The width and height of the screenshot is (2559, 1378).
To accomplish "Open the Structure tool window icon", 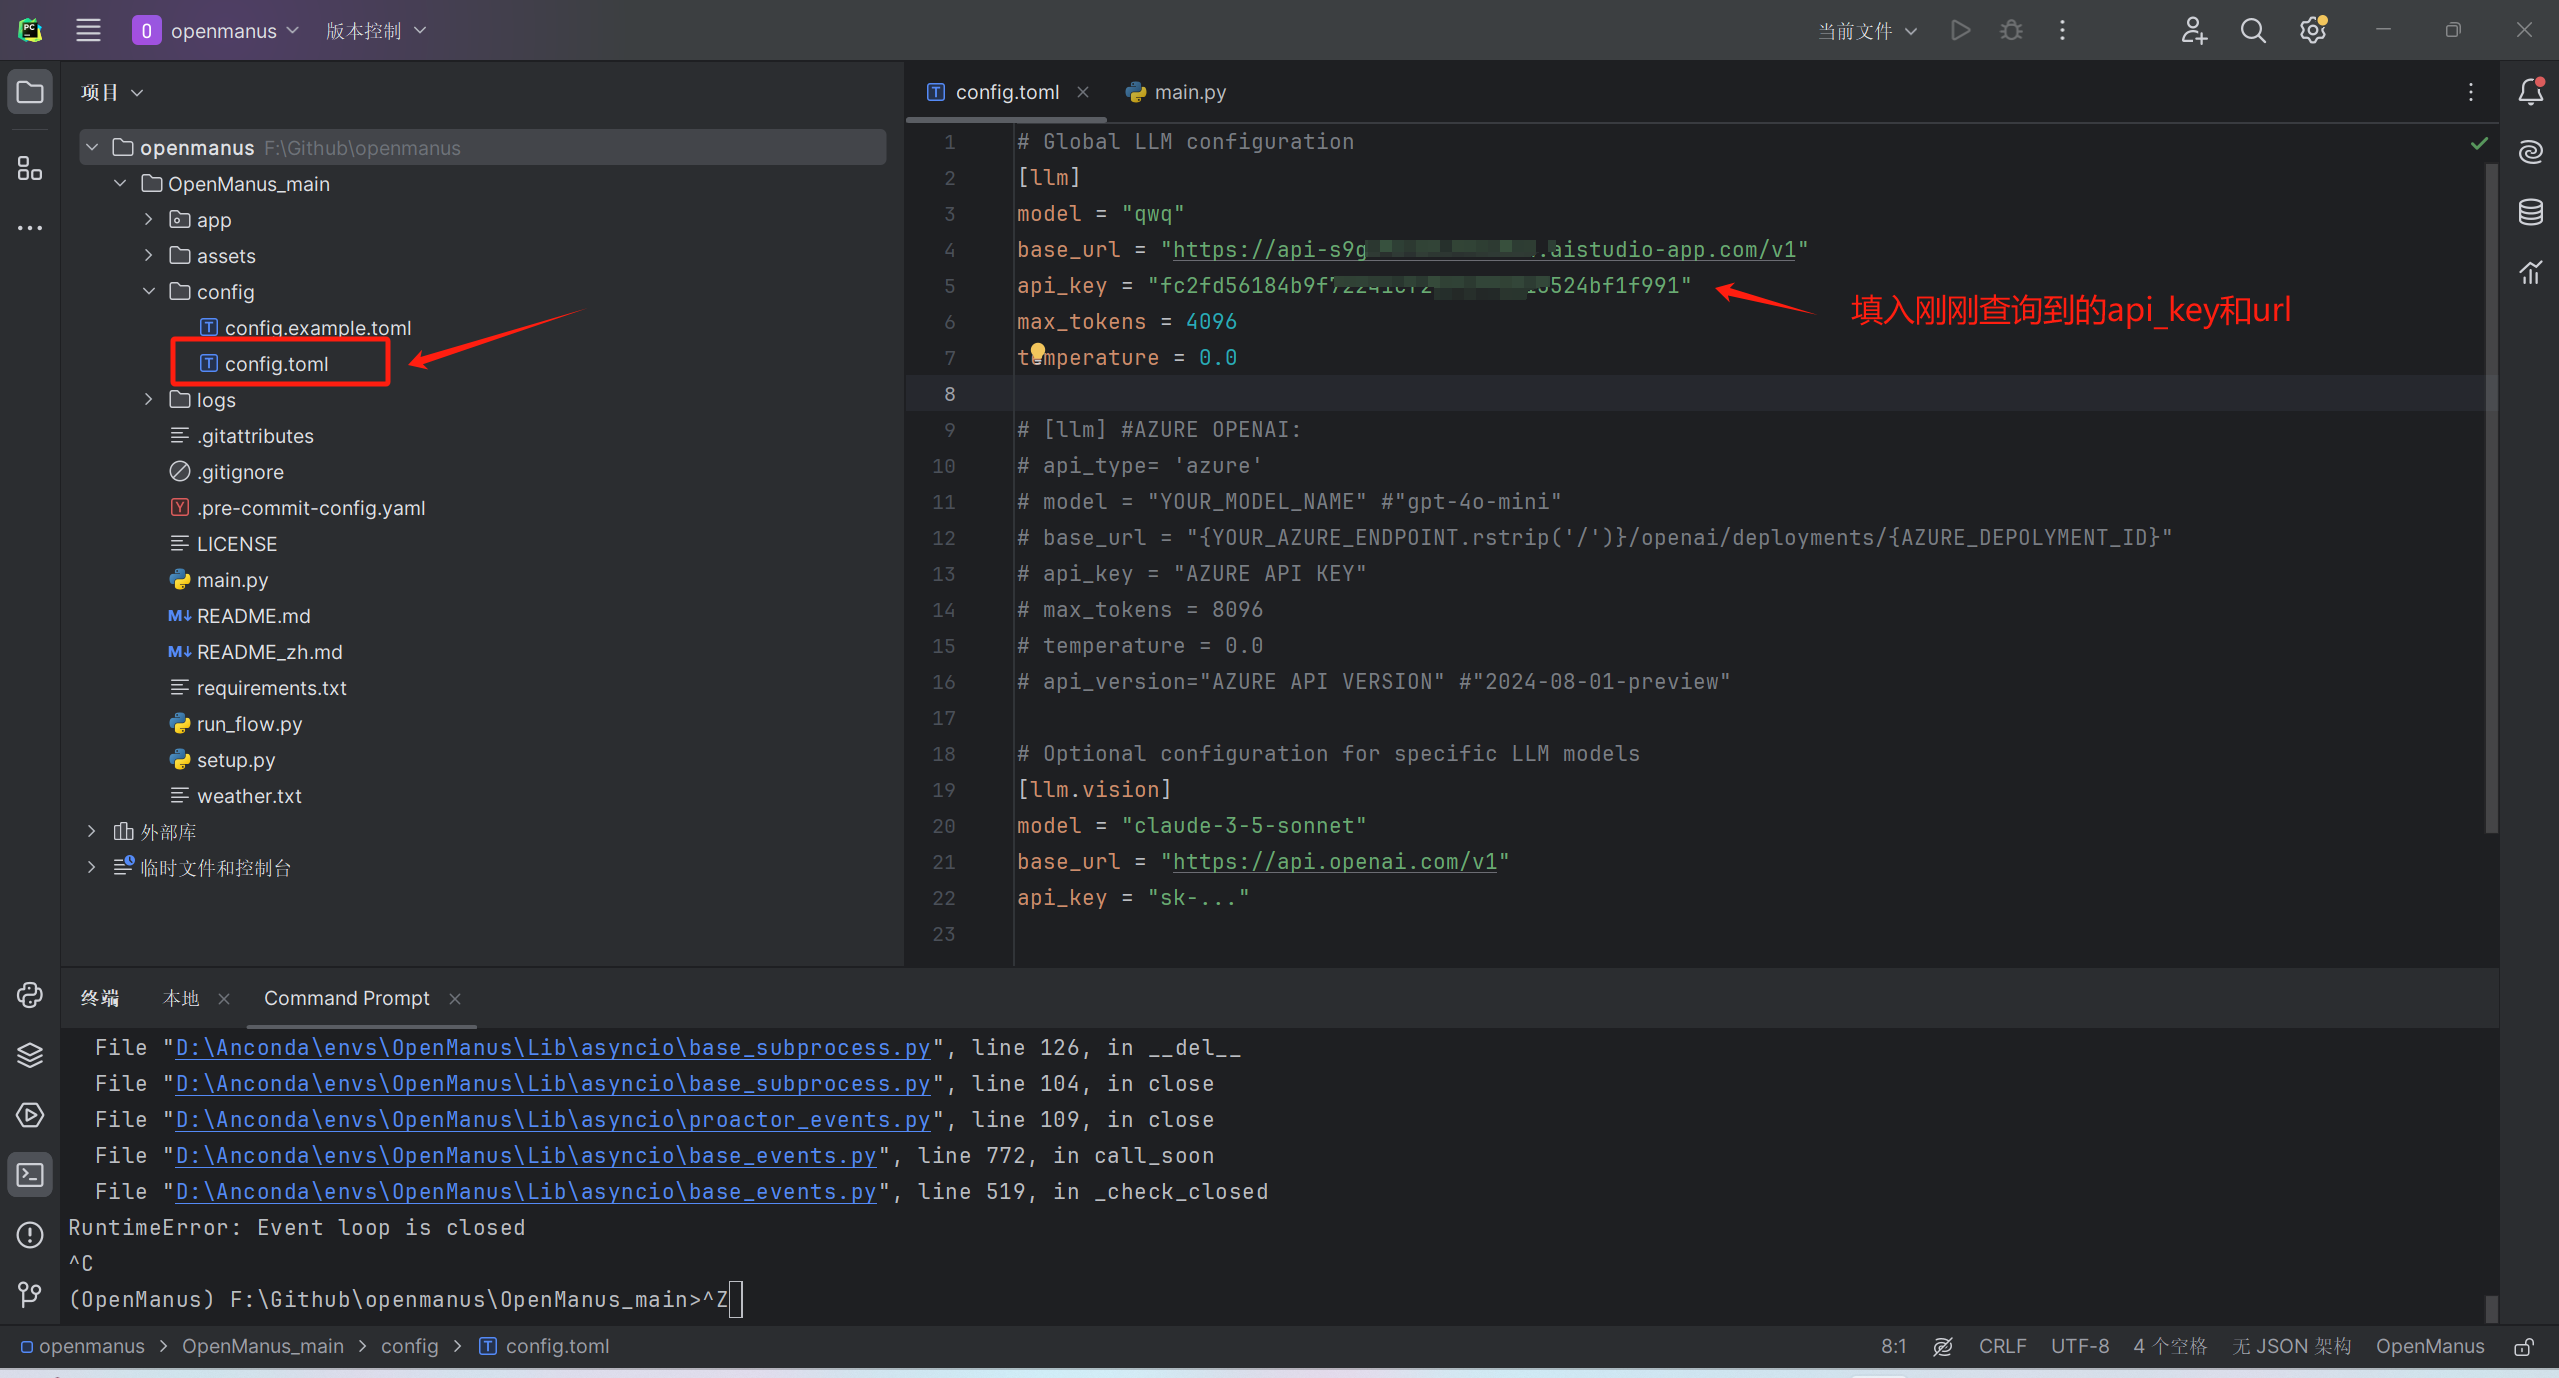I will tap(30, 168).
